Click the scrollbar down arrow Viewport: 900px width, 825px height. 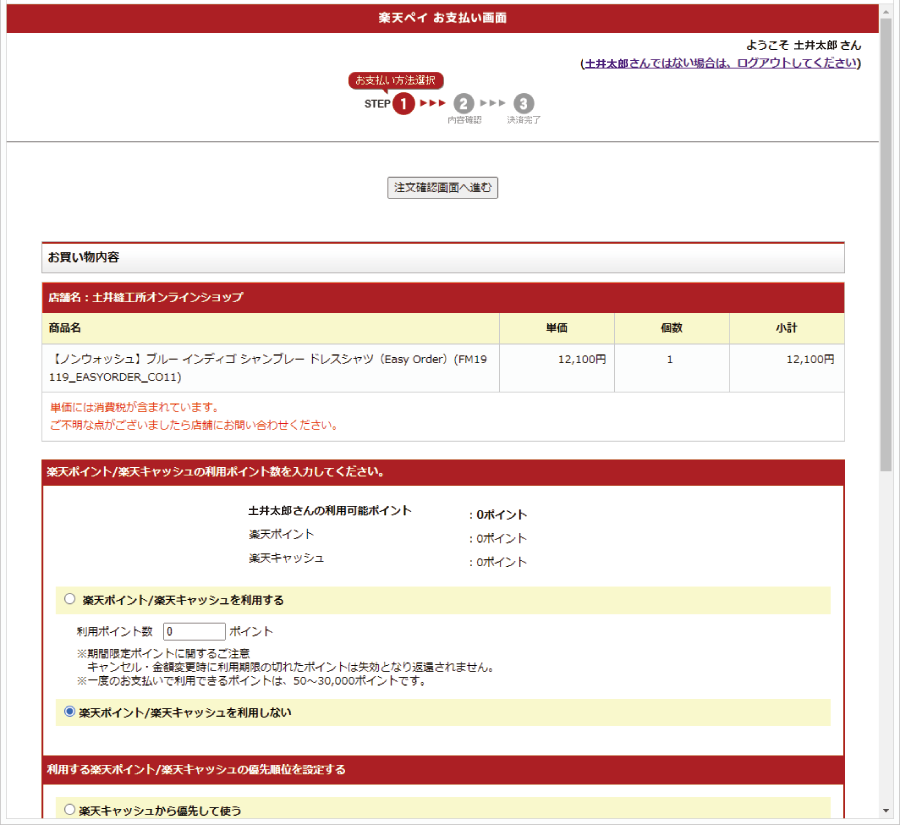(886, 811)
